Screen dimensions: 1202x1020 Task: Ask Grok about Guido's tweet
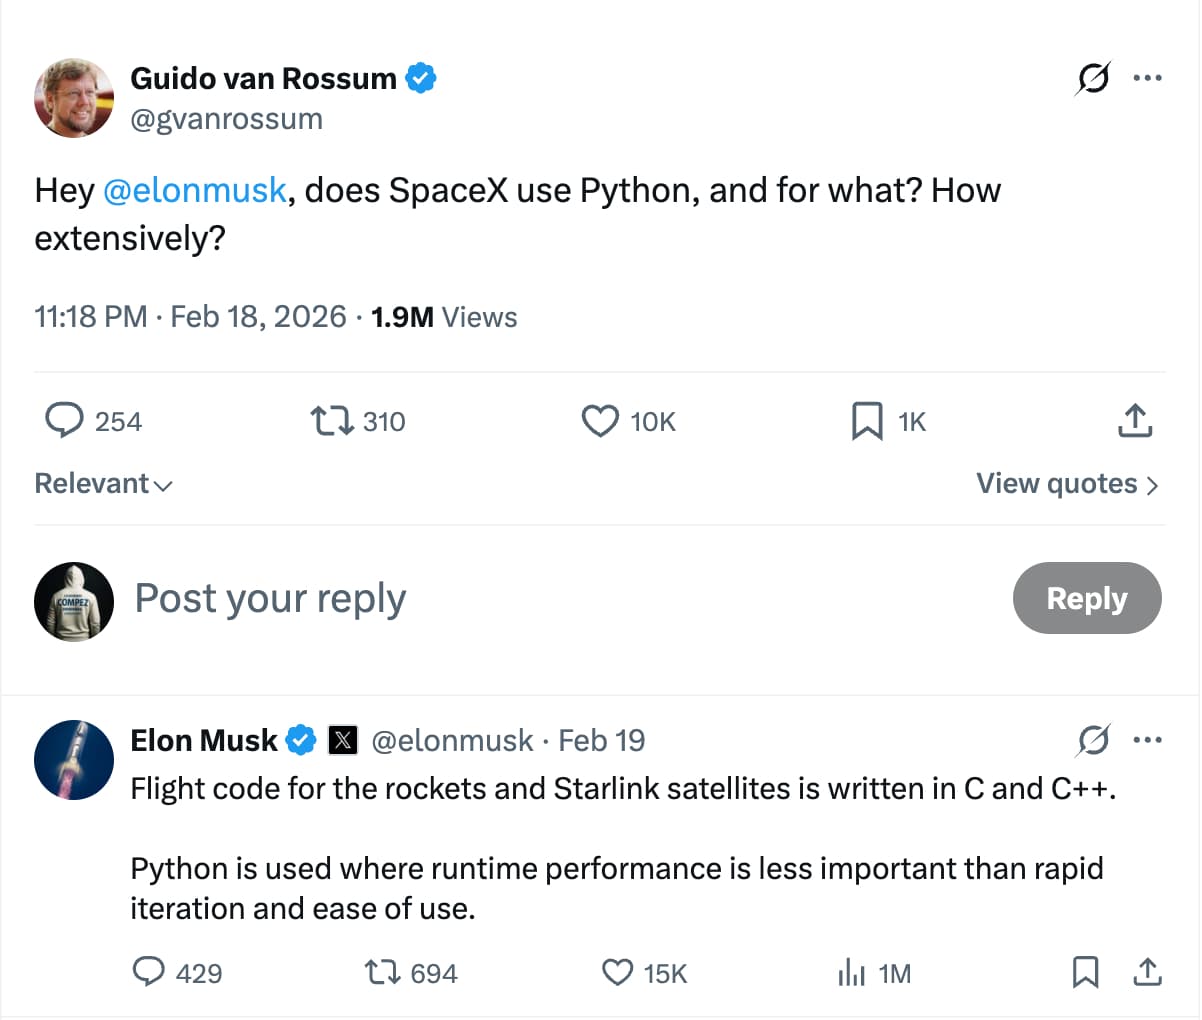(x=1092, y=79)
